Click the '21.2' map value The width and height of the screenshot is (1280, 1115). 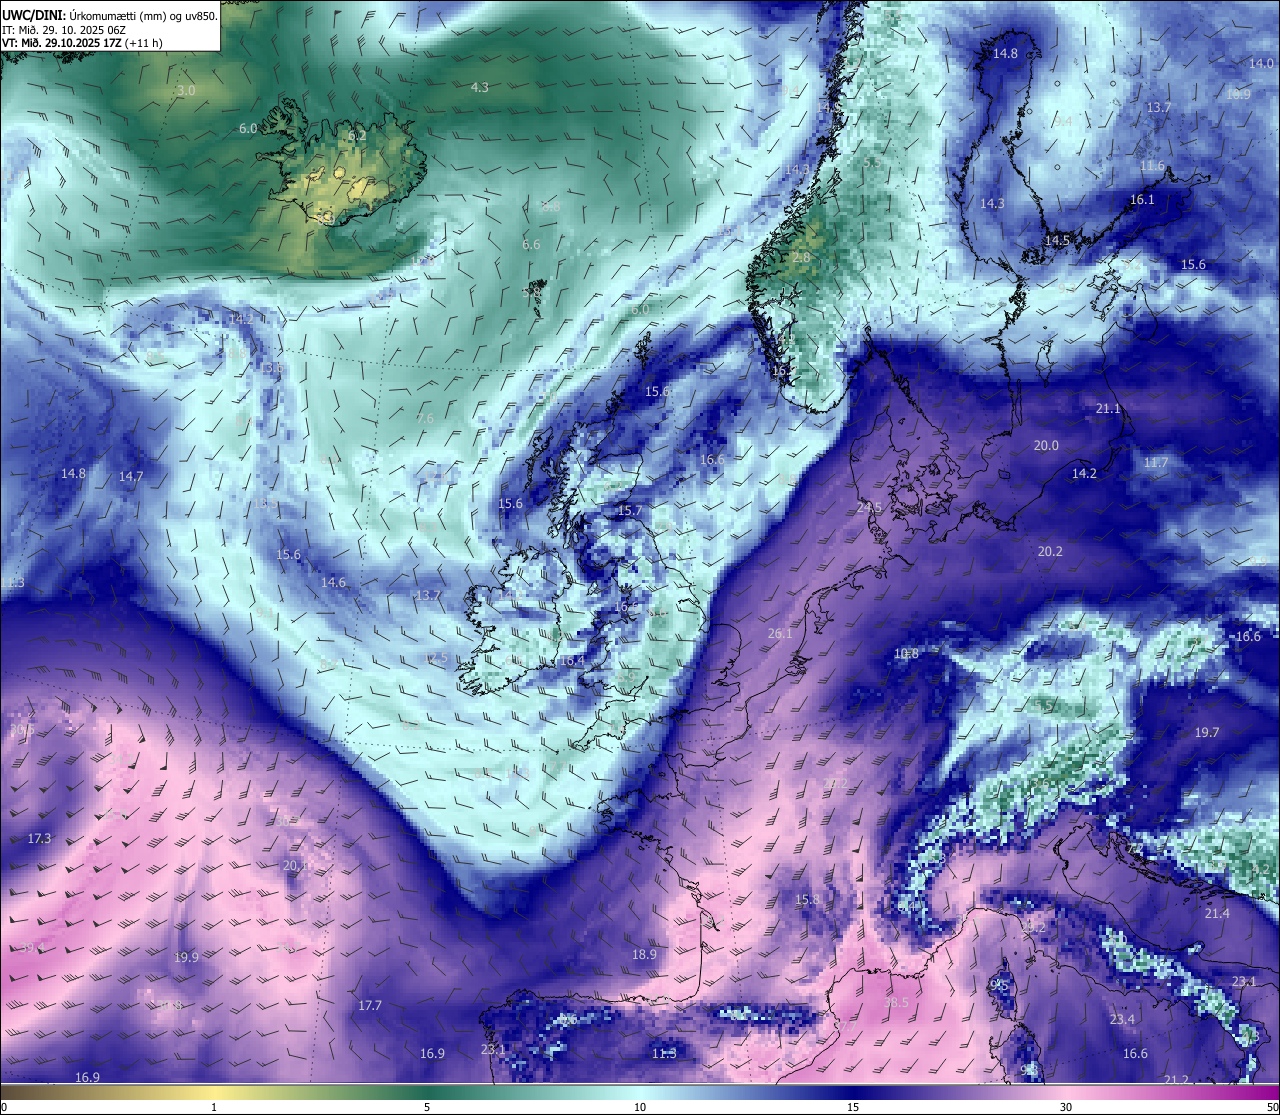click(x=1177, y=1080)
